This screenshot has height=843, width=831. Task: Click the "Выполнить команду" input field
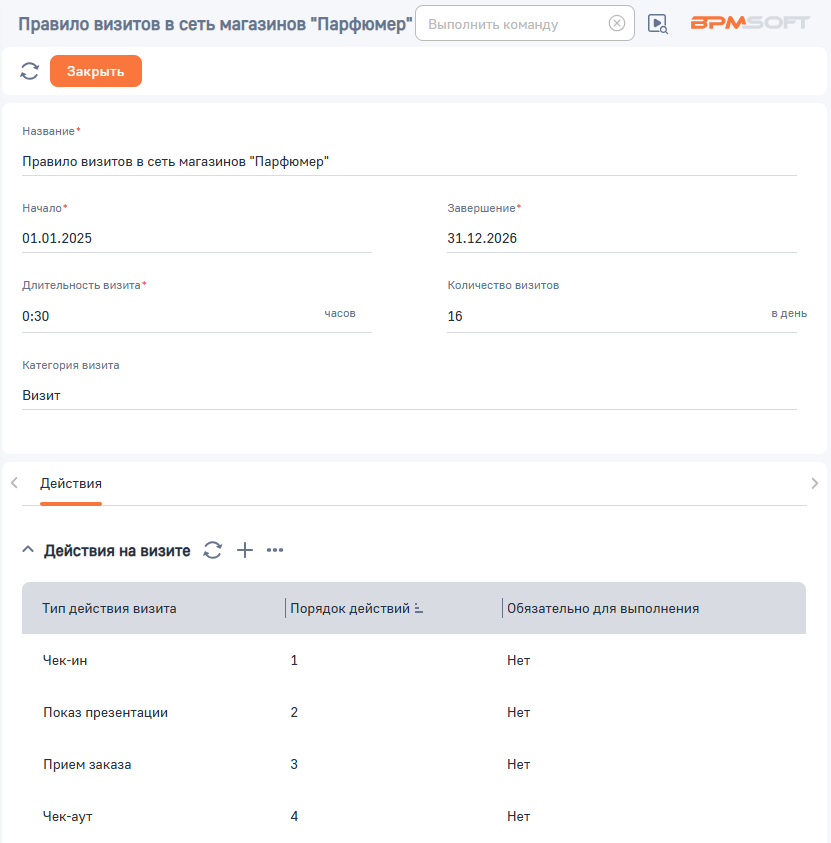pos(512,24)
